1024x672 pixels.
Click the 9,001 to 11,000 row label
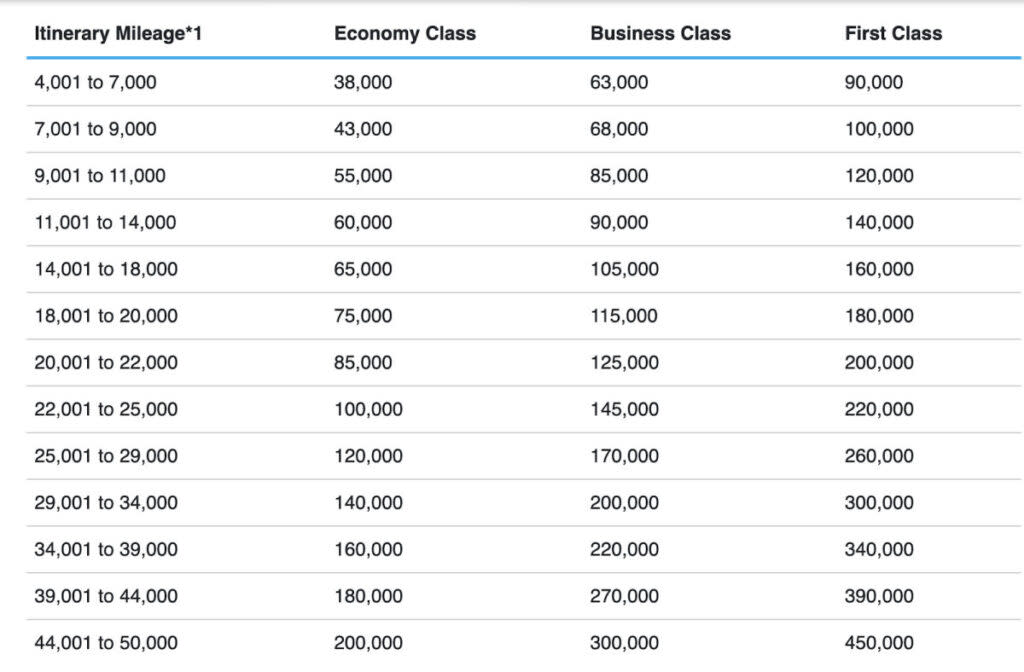tap(100, 176)
